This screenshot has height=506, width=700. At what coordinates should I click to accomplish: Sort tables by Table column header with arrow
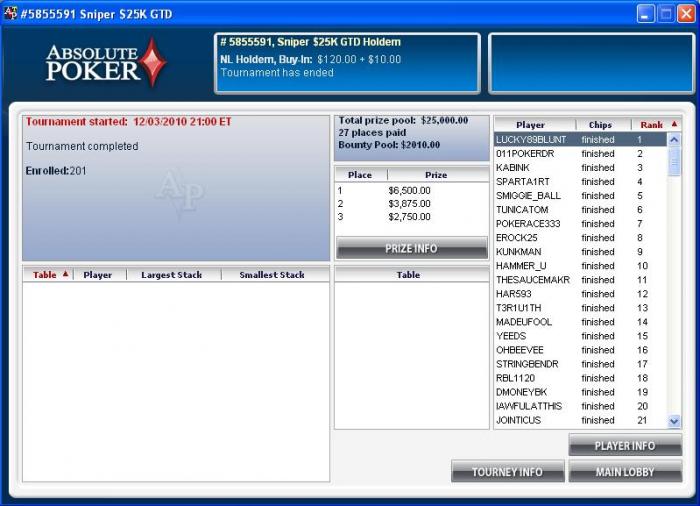point(48,275)
